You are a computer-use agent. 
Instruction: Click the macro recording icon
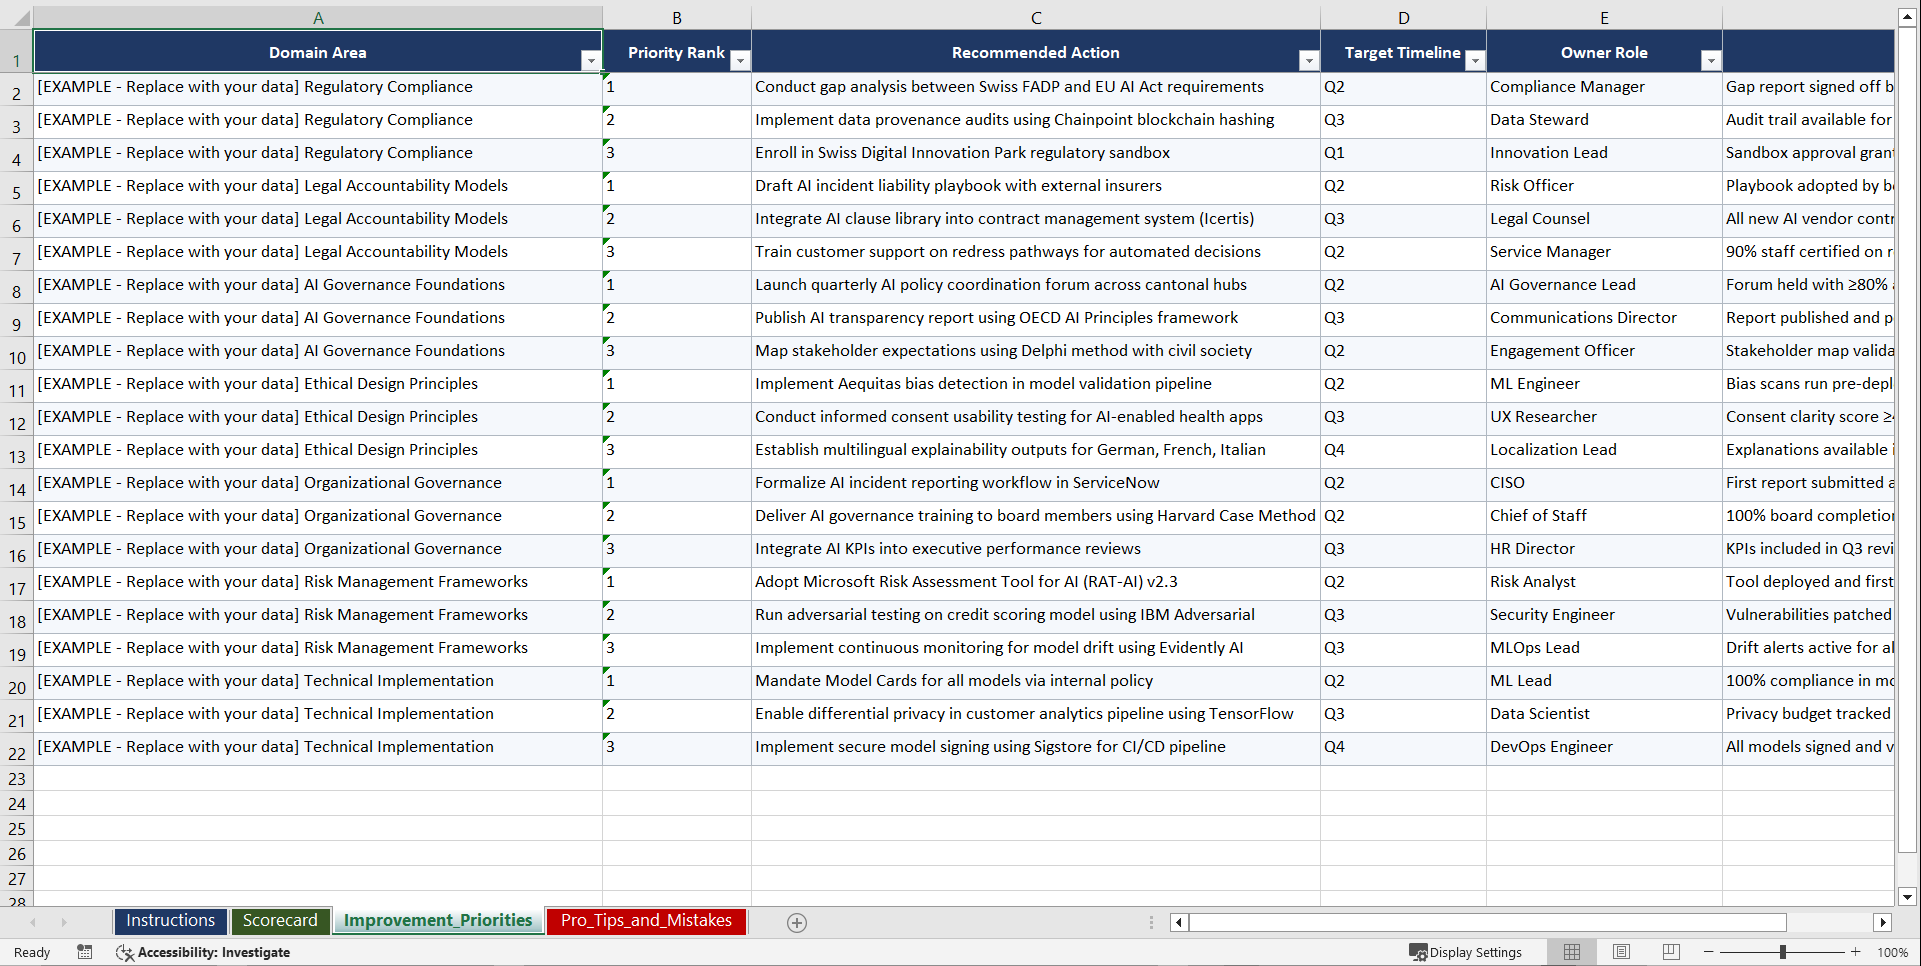[85, 952]
